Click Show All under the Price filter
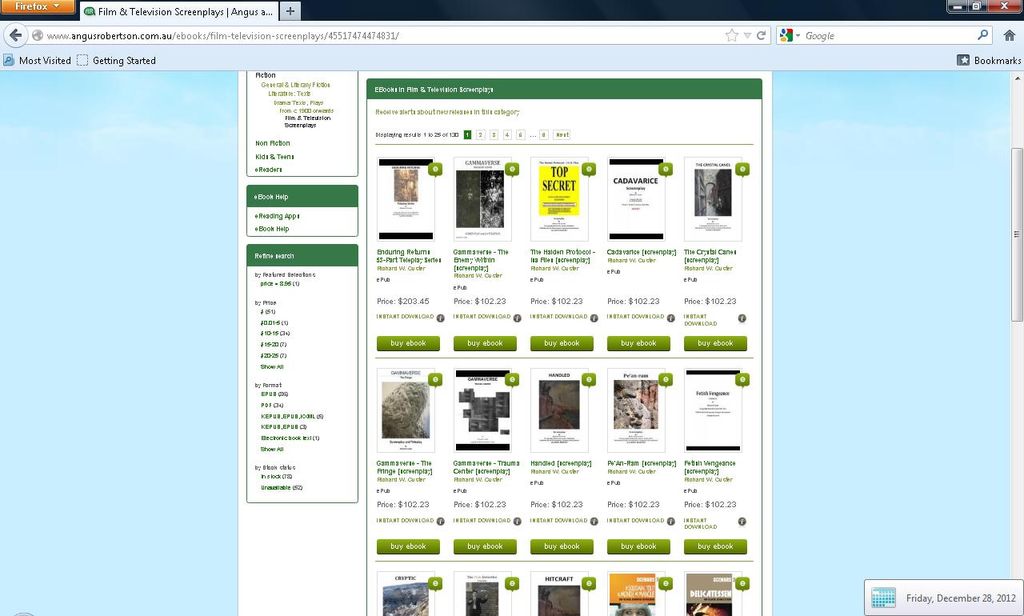The width and height of the screenshot is (1024, 616). (272, 367)
